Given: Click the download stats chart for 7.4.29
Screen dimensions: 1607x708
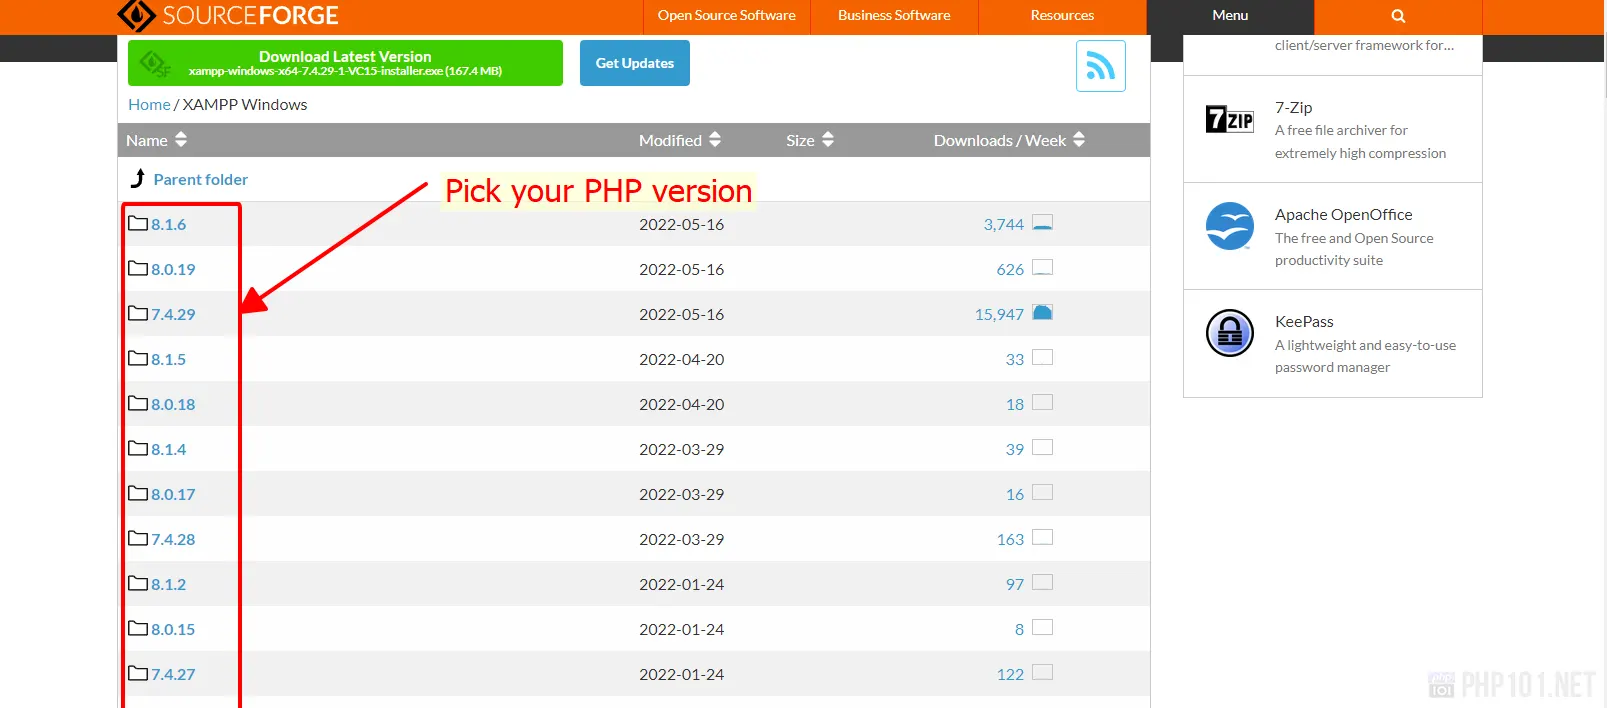Looking at the screenshot, I should 1042,313.
